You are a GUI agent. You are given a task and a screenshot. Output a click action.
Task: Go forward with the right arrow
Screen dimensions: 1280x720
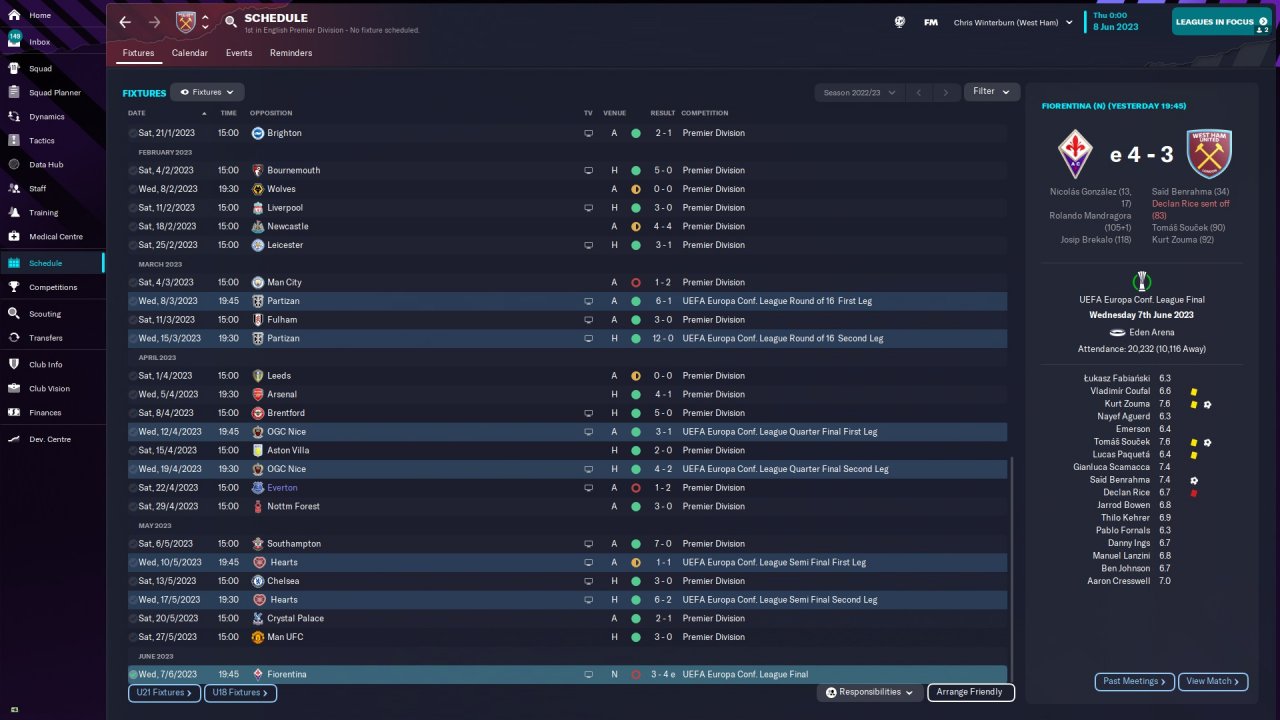point(154,22)
